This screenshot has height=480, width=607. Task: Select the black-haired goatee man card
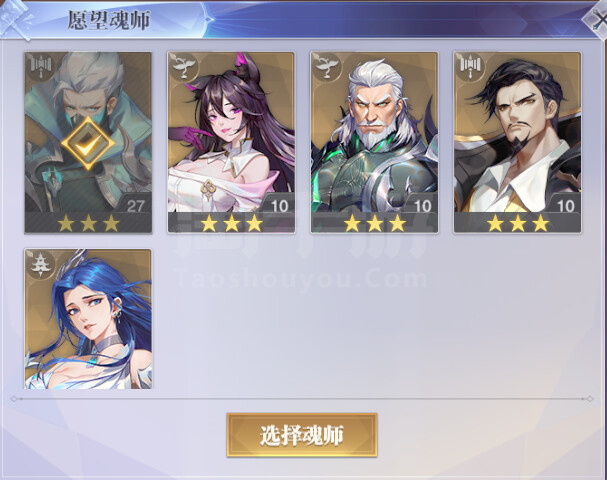coord(517,142)
